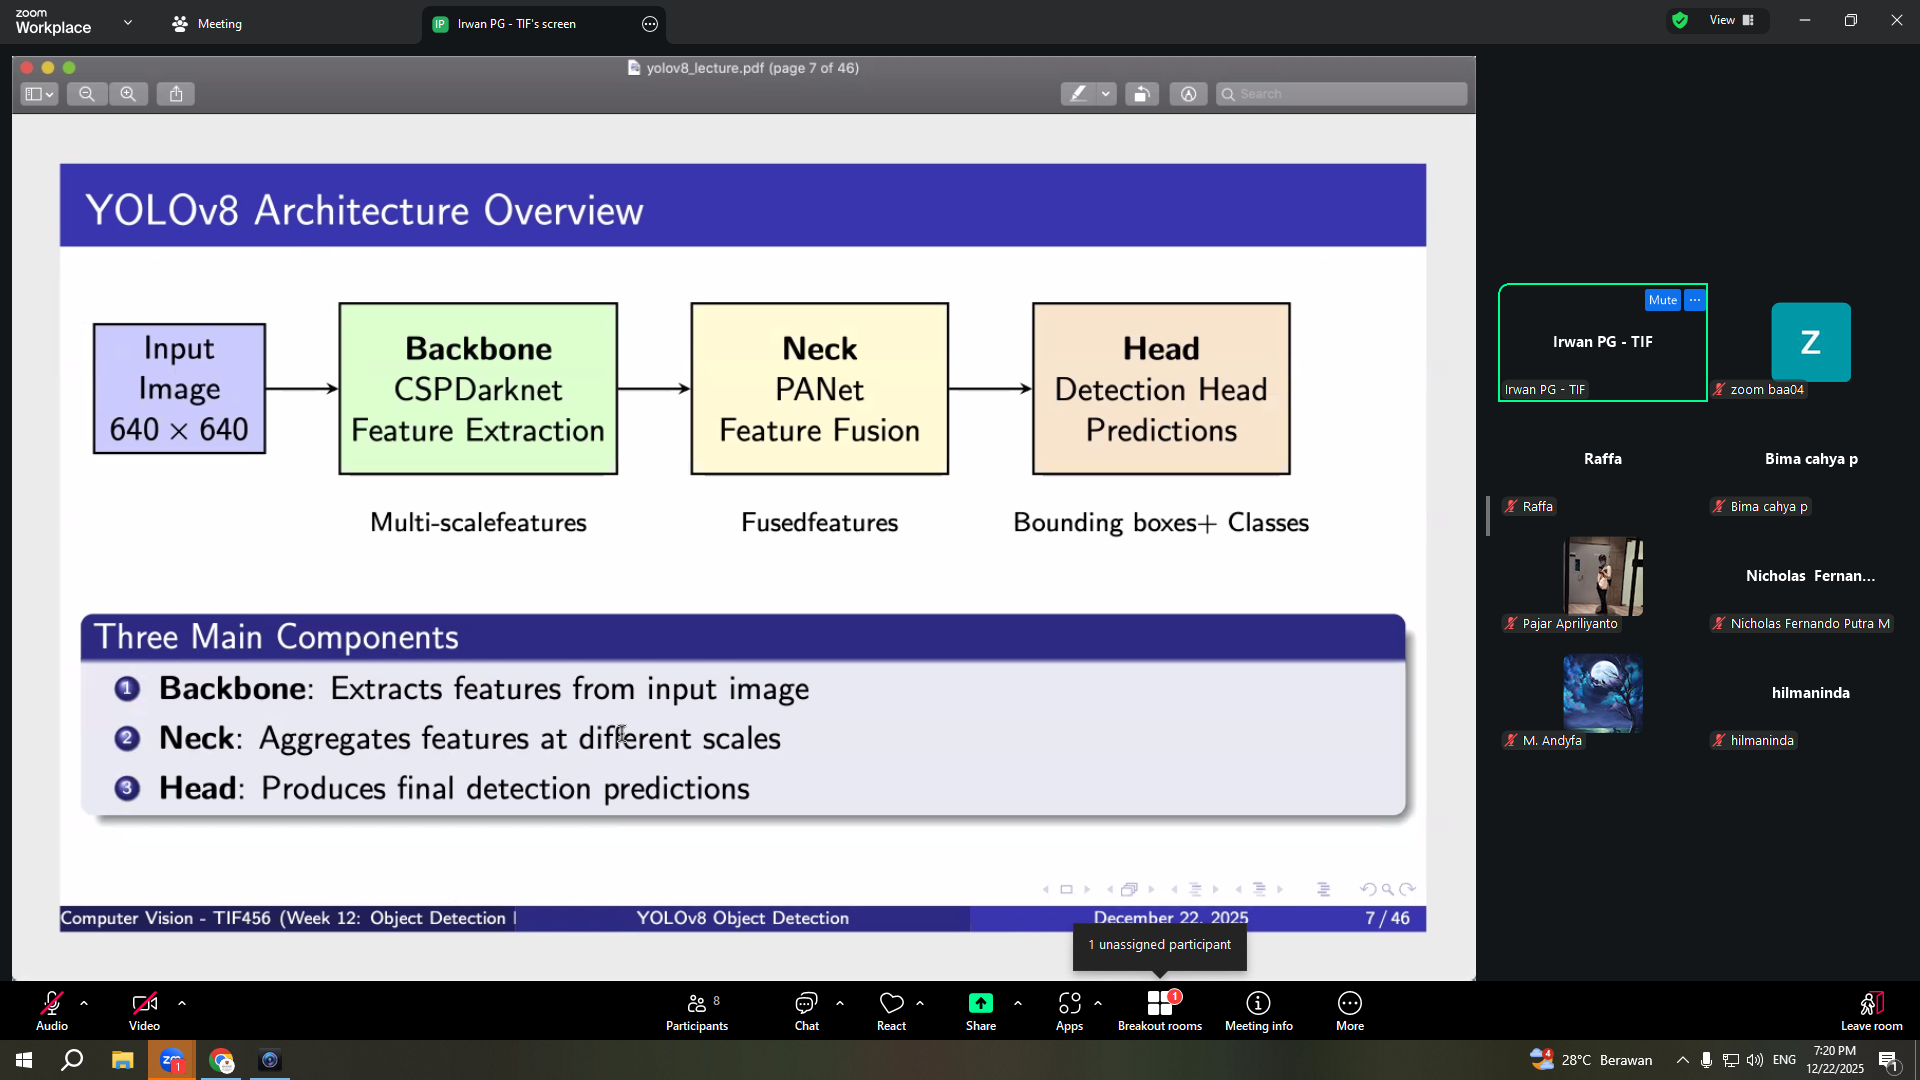
Task: Click the ENG language indicator
Action: pos(1784,1060)
